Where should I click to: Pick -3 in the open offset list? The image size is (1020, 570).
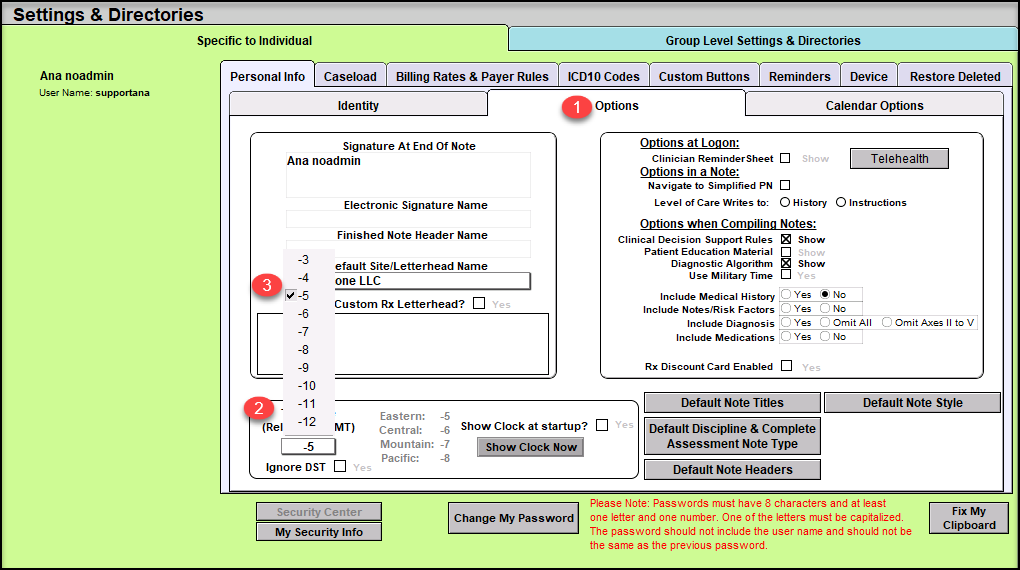pos(303,259)
